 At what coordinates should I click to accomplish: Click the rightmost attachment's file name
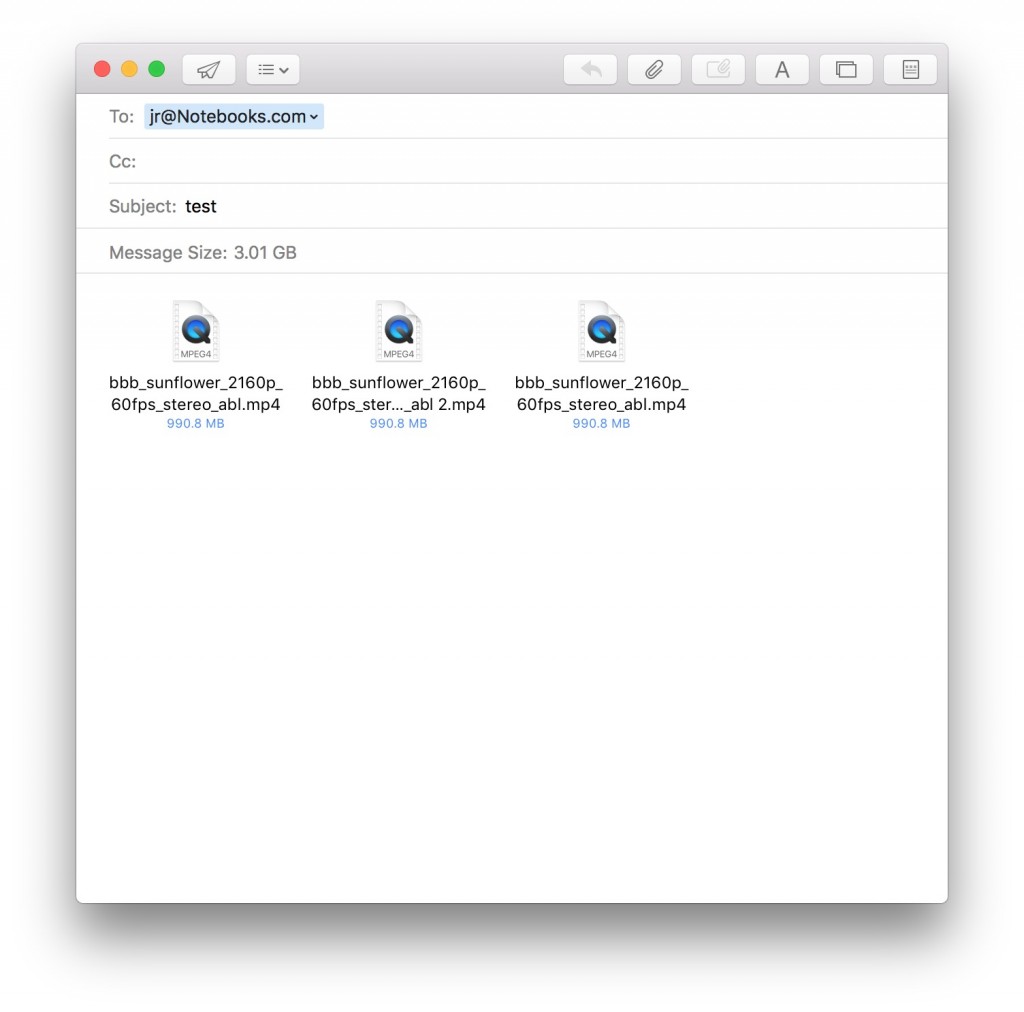[601, 393]
